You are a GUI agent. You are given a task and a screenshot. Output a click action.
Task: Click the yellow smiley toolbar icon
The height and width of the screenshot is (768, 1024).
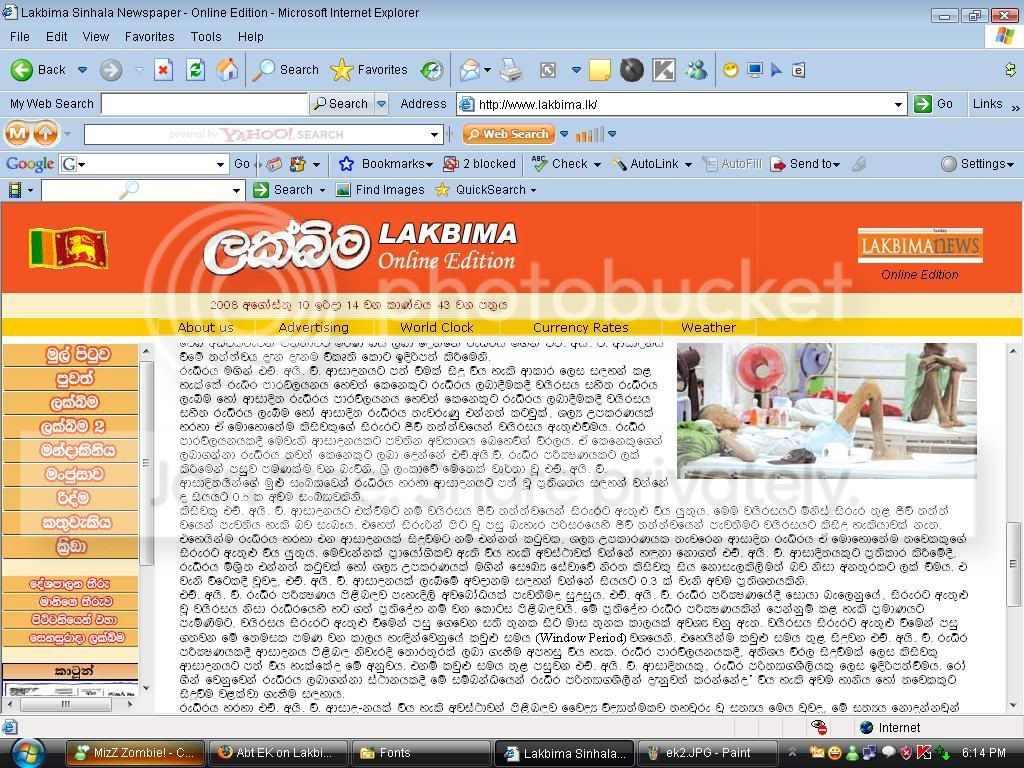click(x=731, y=69)
